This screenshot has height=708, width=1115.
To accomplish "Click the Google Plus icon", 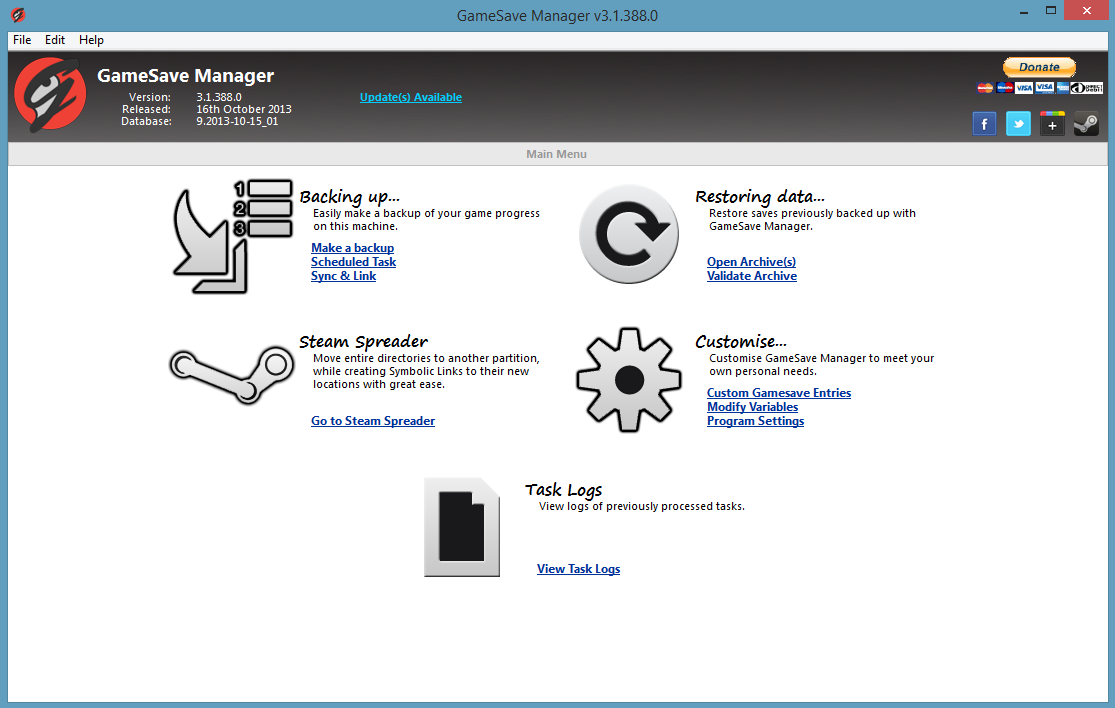I will tap(1052, 124).
